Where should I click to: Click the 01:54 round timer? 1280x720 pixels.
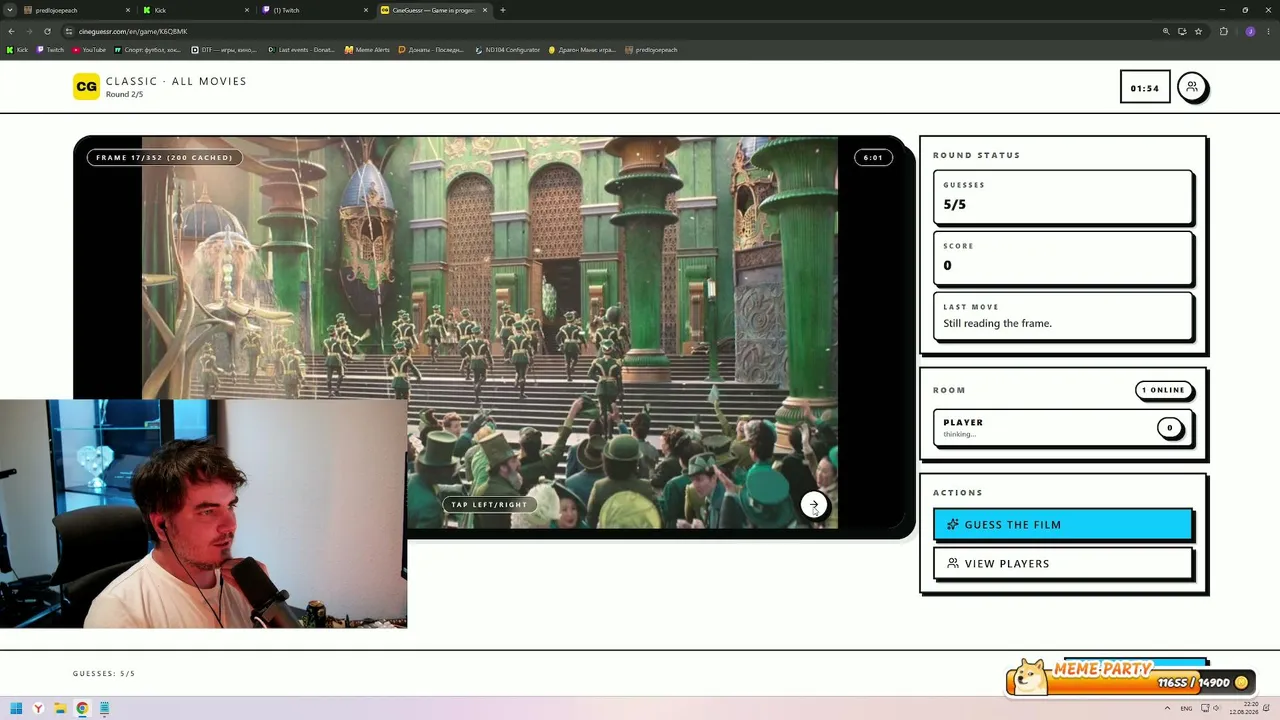[x=1144, y=87]
